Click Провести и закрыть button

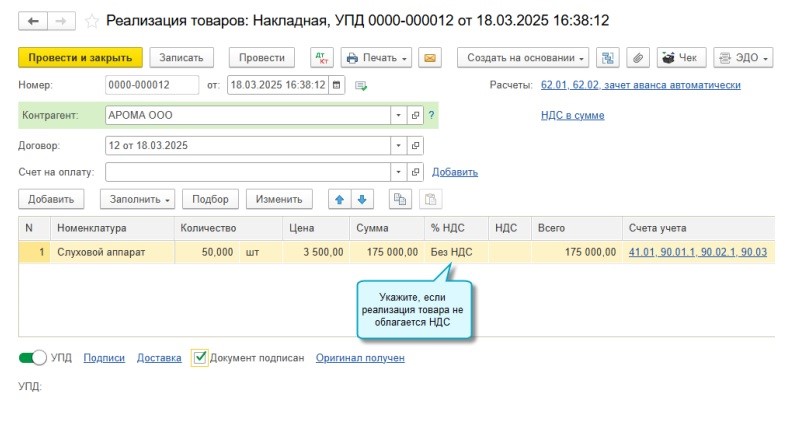coord(81,58)
